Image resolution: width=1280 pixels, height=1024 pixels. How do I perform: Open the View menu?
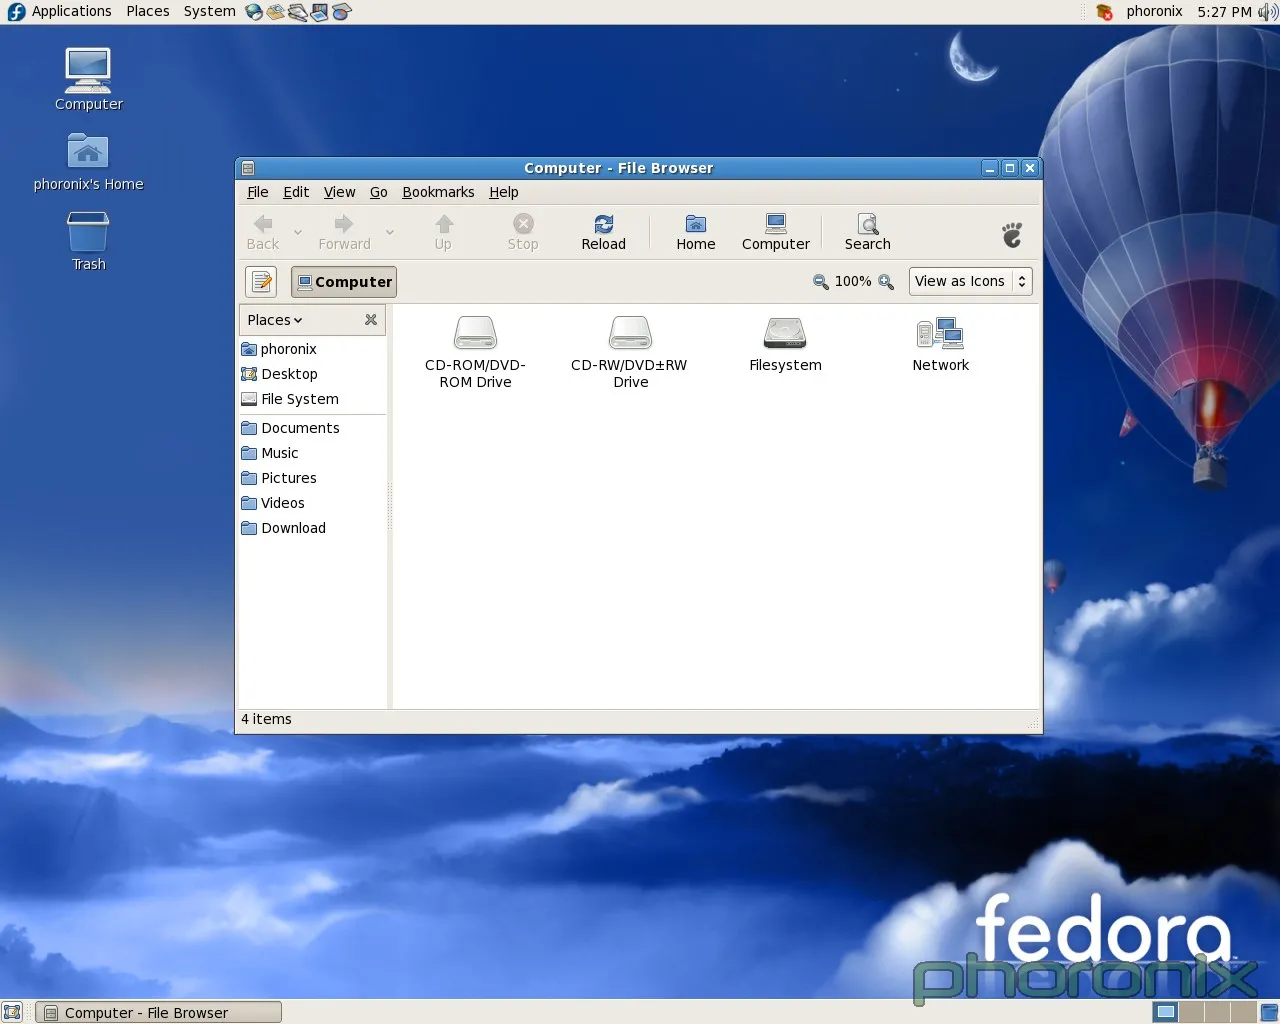[339, 192]
